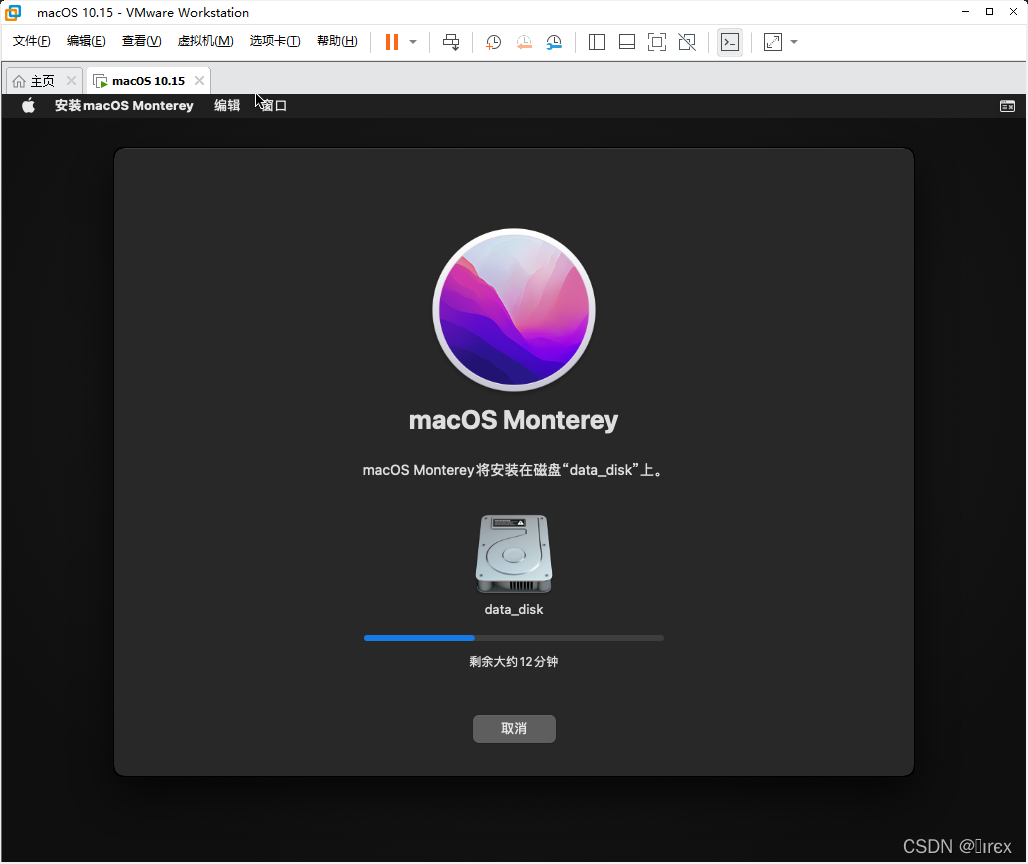Click the VMware Workstation title bar icon
Viewport: 1028px width, 864px height.
(x=13, y=12)
